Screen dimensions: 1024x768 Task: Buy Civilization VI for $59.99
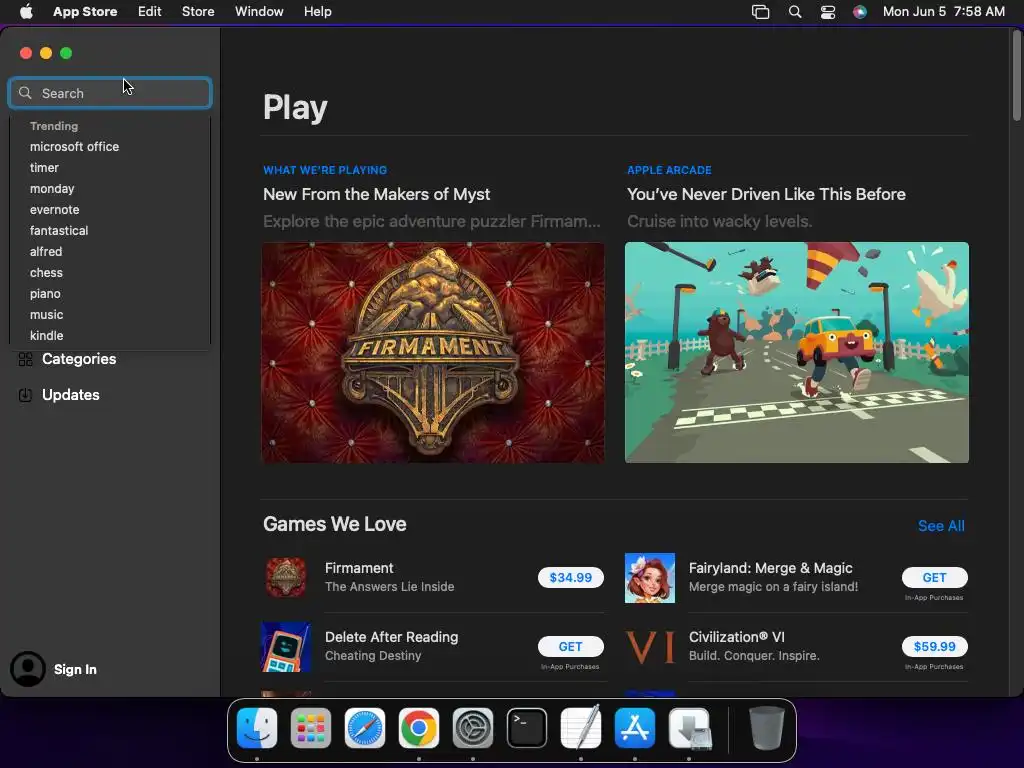(x=935, y=647)
